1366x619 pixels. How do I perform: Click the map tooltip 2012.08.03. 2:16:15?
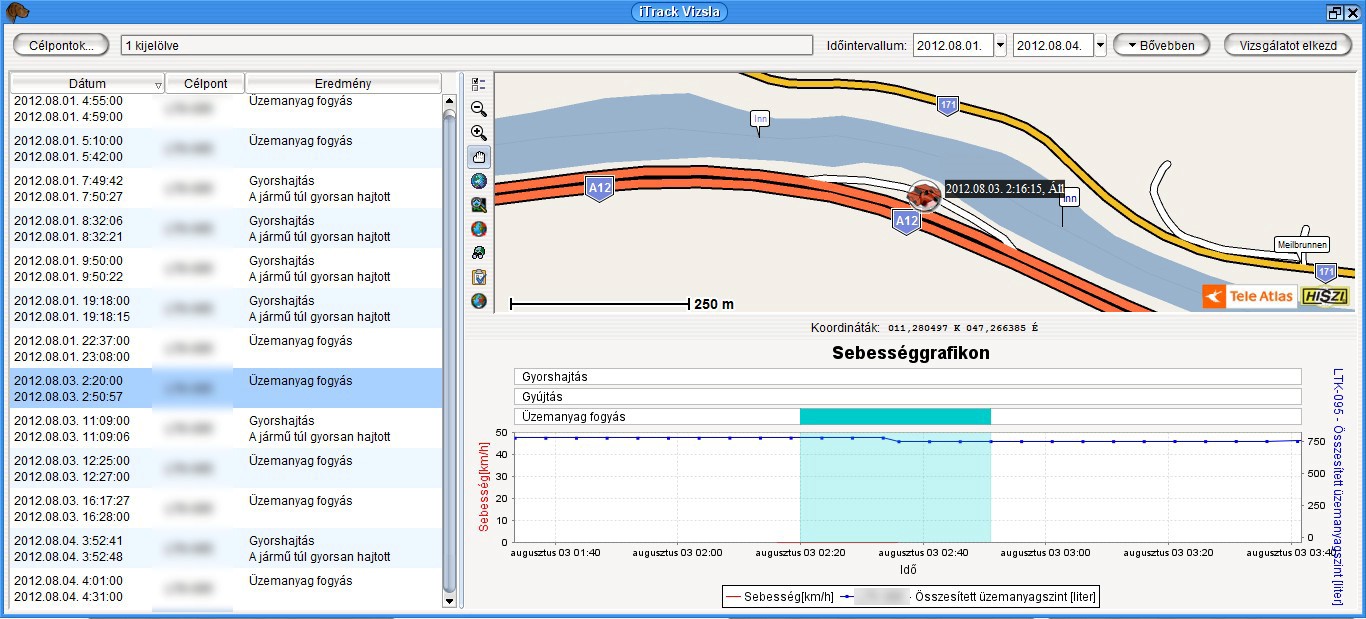click(1005, 188)
